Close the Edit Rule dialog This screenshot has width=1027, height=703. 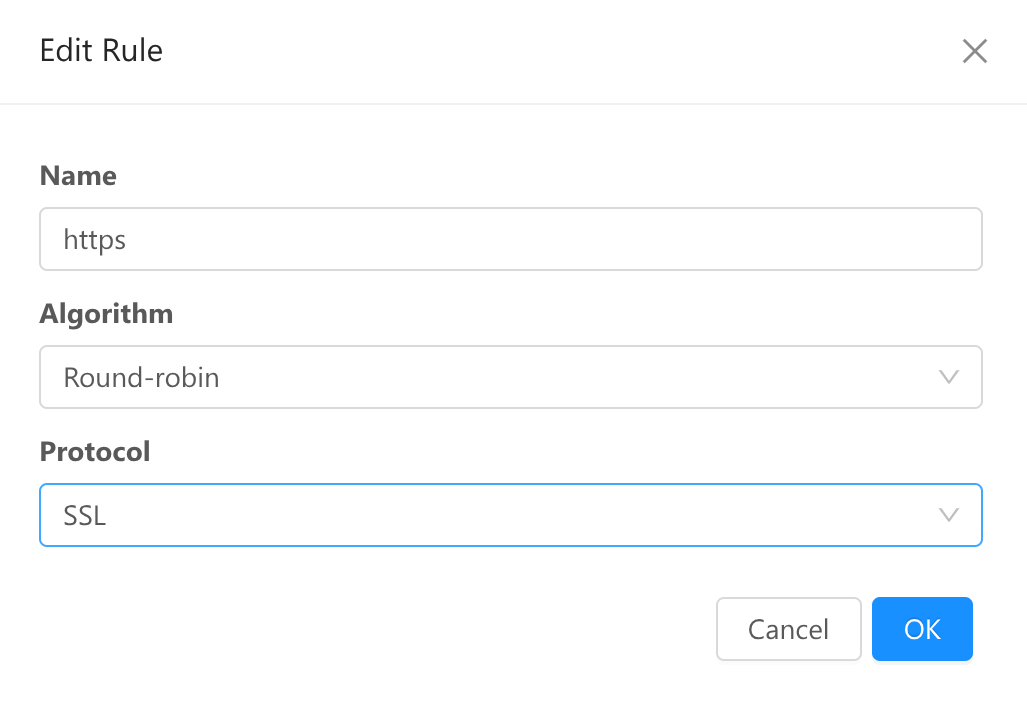(x=974, y=52)
